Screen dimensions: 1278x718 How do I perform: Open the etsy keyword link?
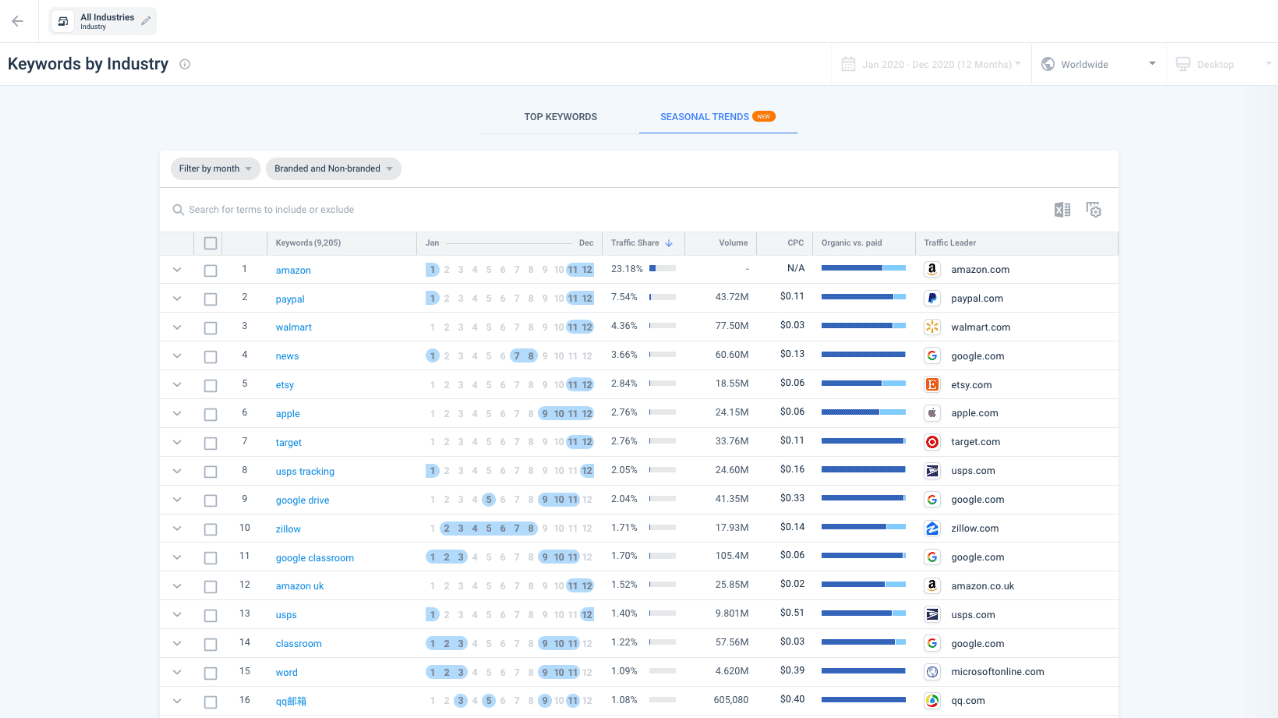coord(284,385)
